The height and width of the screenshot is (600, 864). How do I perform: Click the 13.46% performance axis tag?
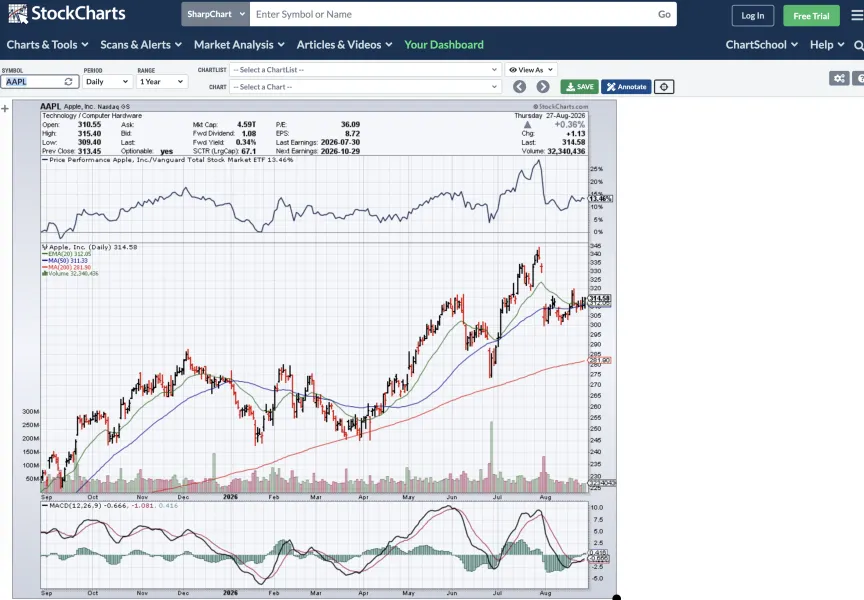[600, 198]
